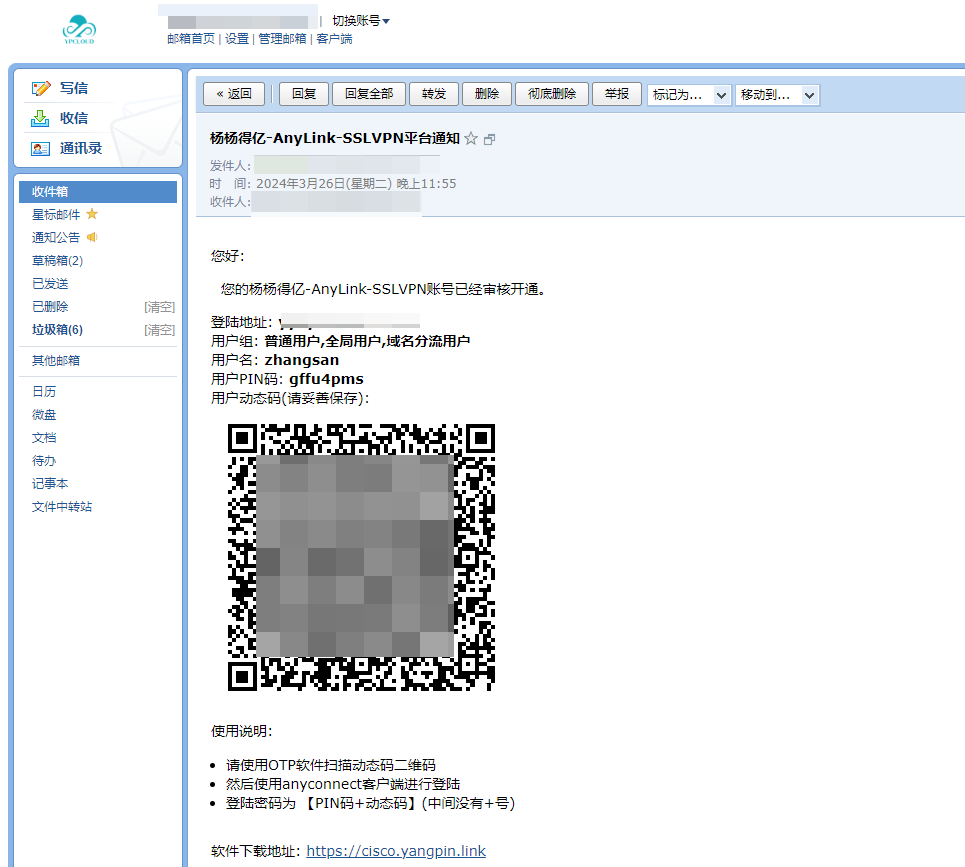Screen dimensions: 965x867
Task: Star this email with the star icon
Action: click(471, 138)
